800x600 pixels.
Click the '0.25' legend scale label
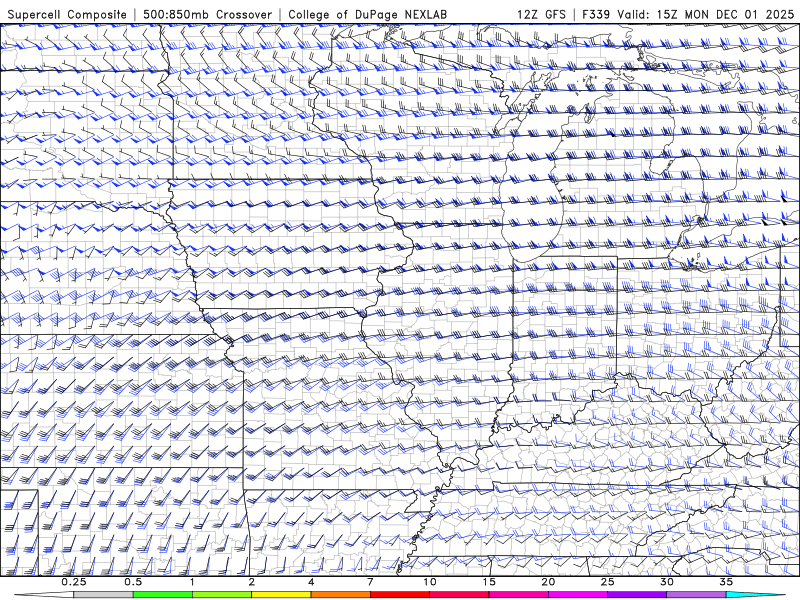pyautogui.click(x=74, y=582)
